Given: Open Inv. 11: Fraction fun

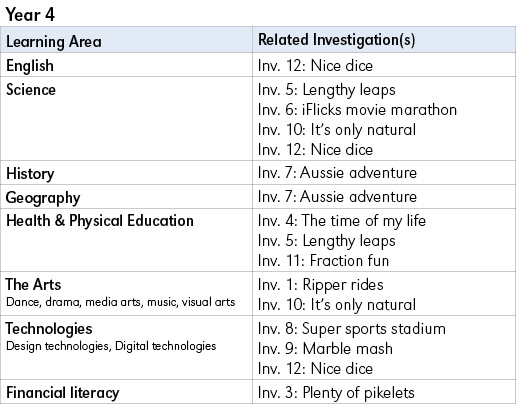Looking at the screenshot, I should coord(323,260).
